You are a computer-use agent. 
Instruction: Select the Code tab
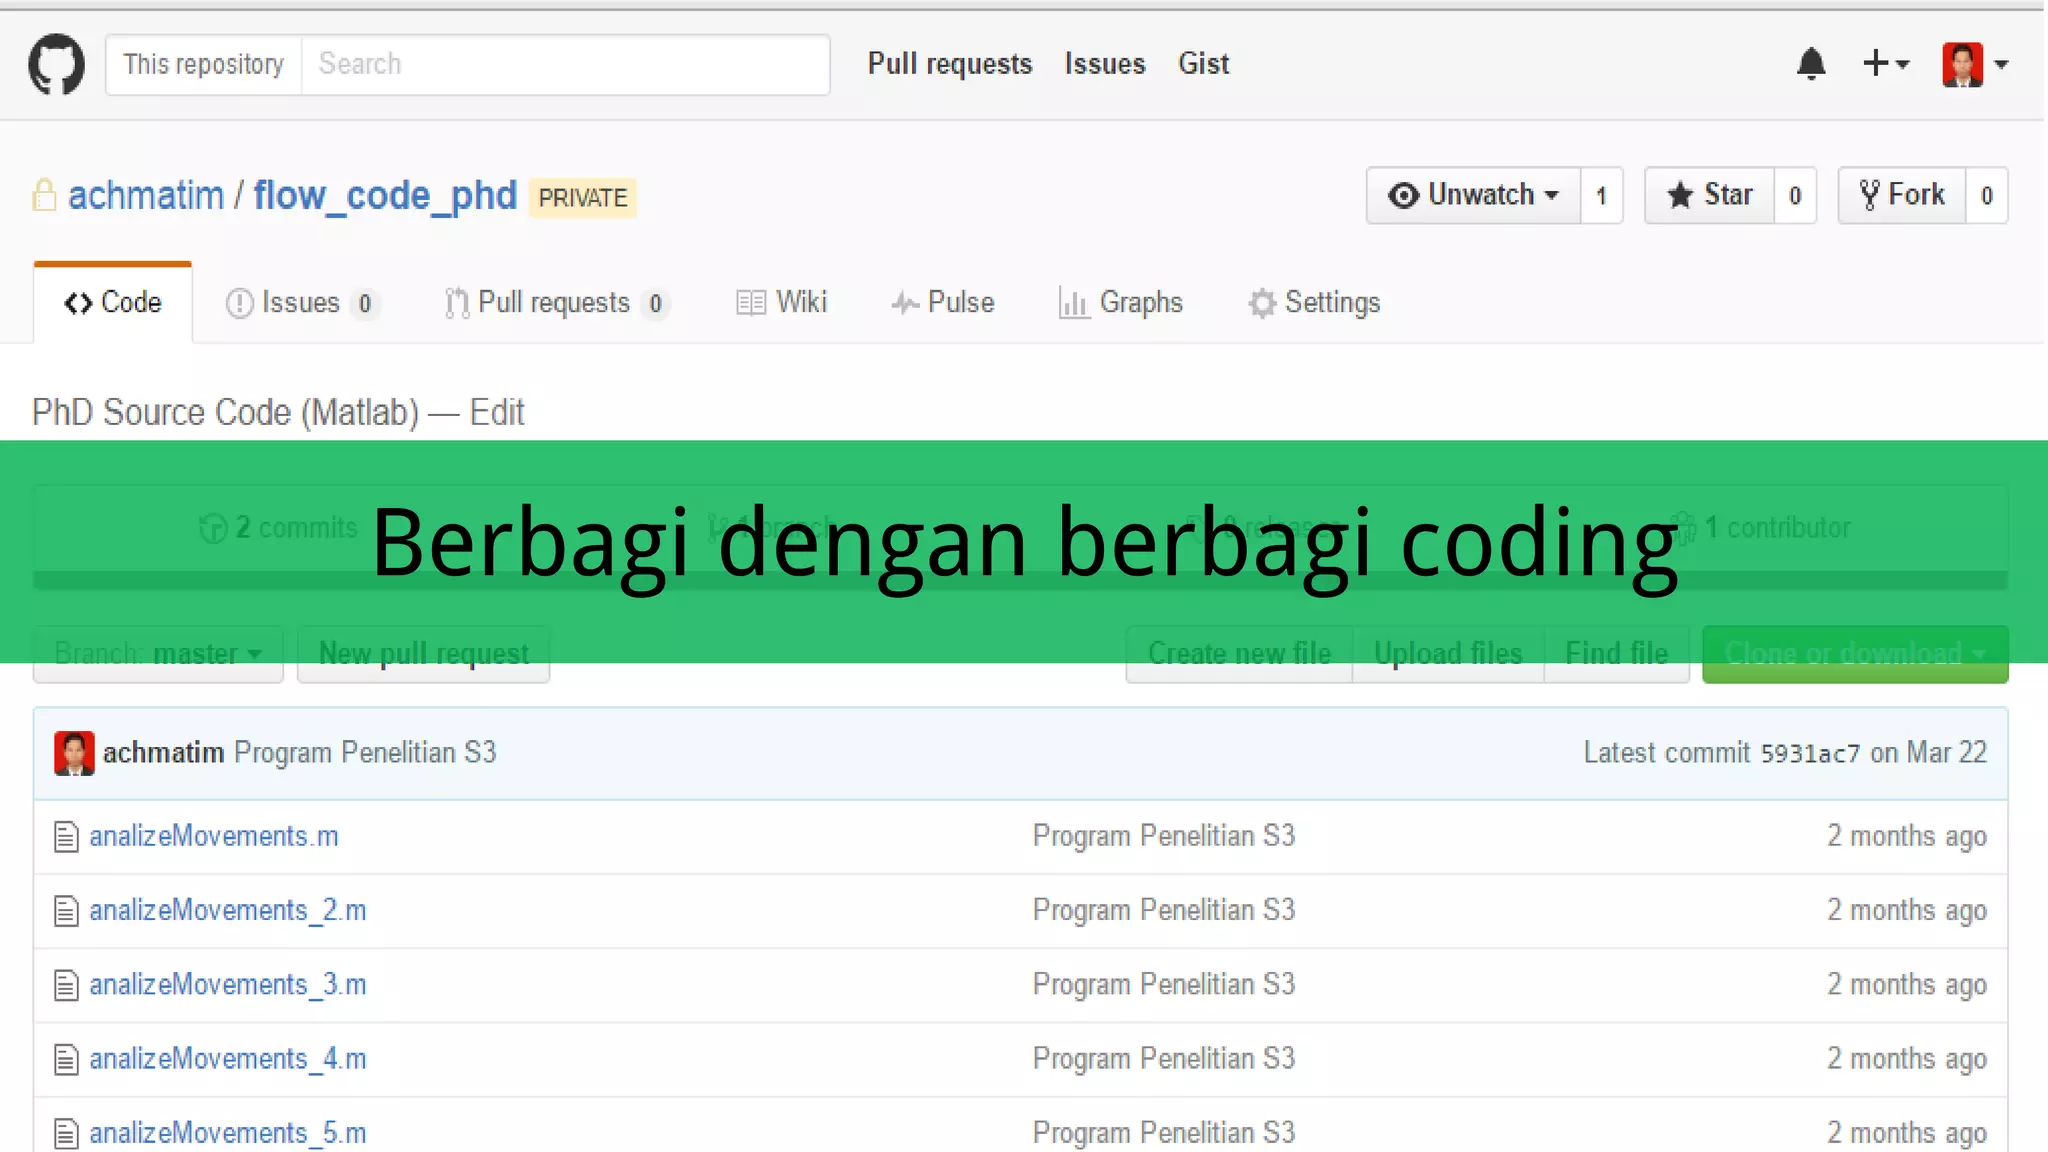click(x=113, y=303)
